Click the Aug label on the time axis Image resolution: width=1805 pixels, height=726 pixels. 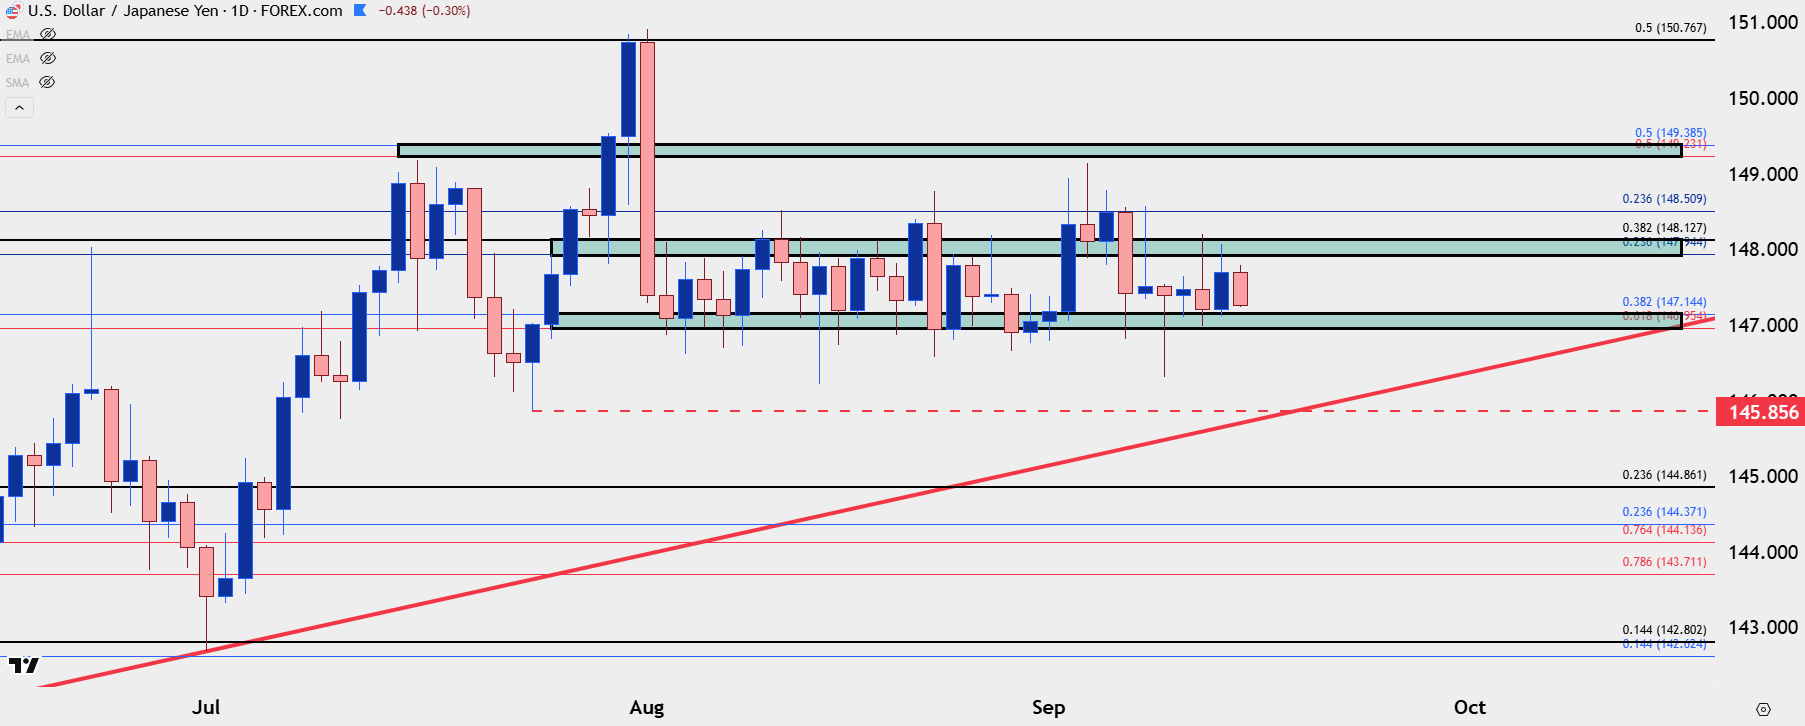[x=647, y=707]
